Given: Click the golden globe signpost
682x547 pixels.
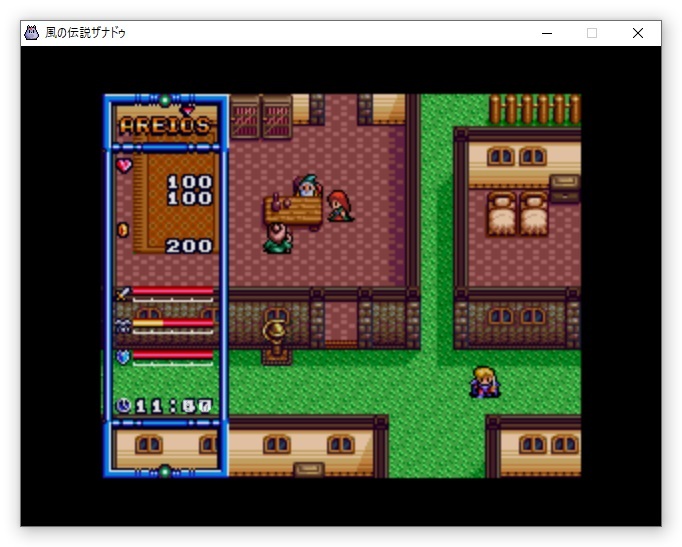Looking at the screenshot, I should [276, 342].
